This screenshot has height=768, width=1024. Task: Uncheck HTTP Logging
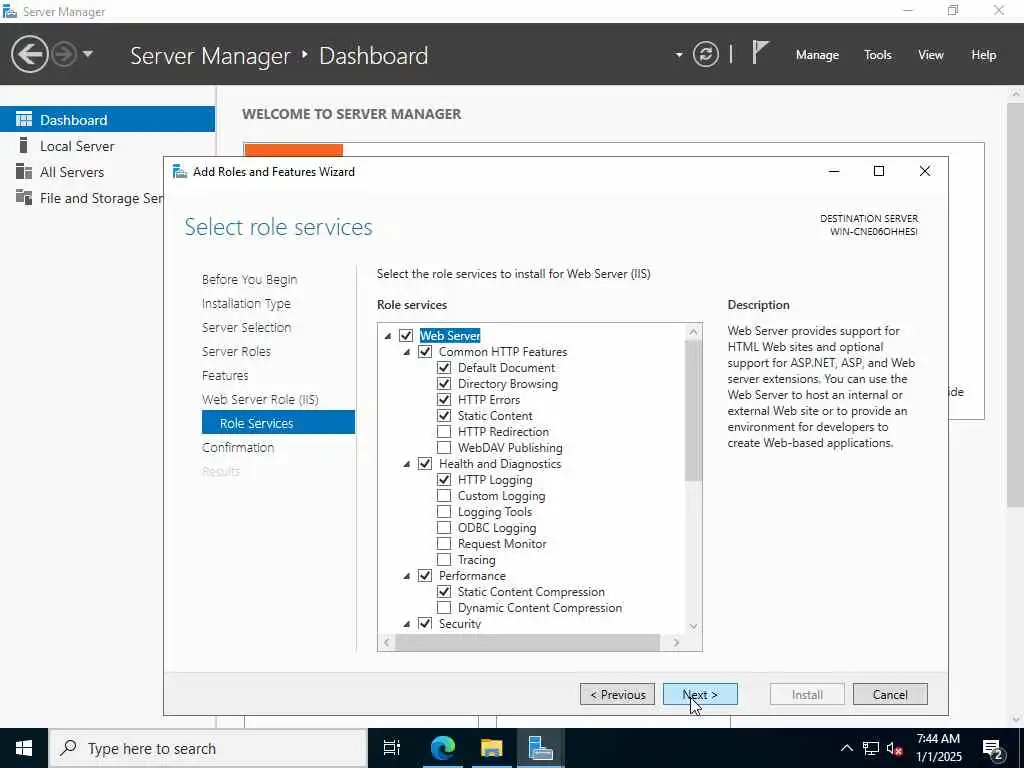click(444, 479)
